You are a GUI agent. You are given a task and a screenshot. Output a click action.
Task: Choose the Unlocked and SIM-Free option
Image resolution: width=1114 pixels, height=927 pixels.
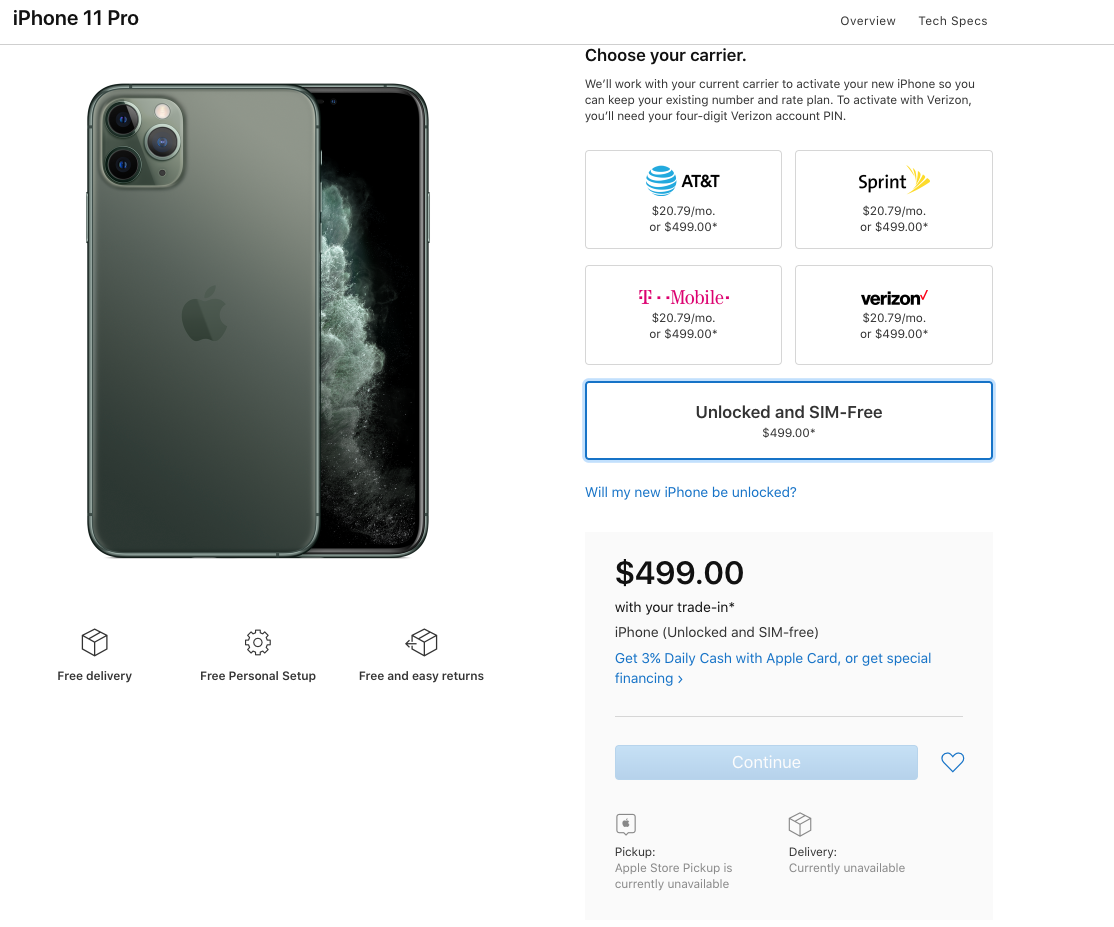pyautogui.click(x=788, y=420)
